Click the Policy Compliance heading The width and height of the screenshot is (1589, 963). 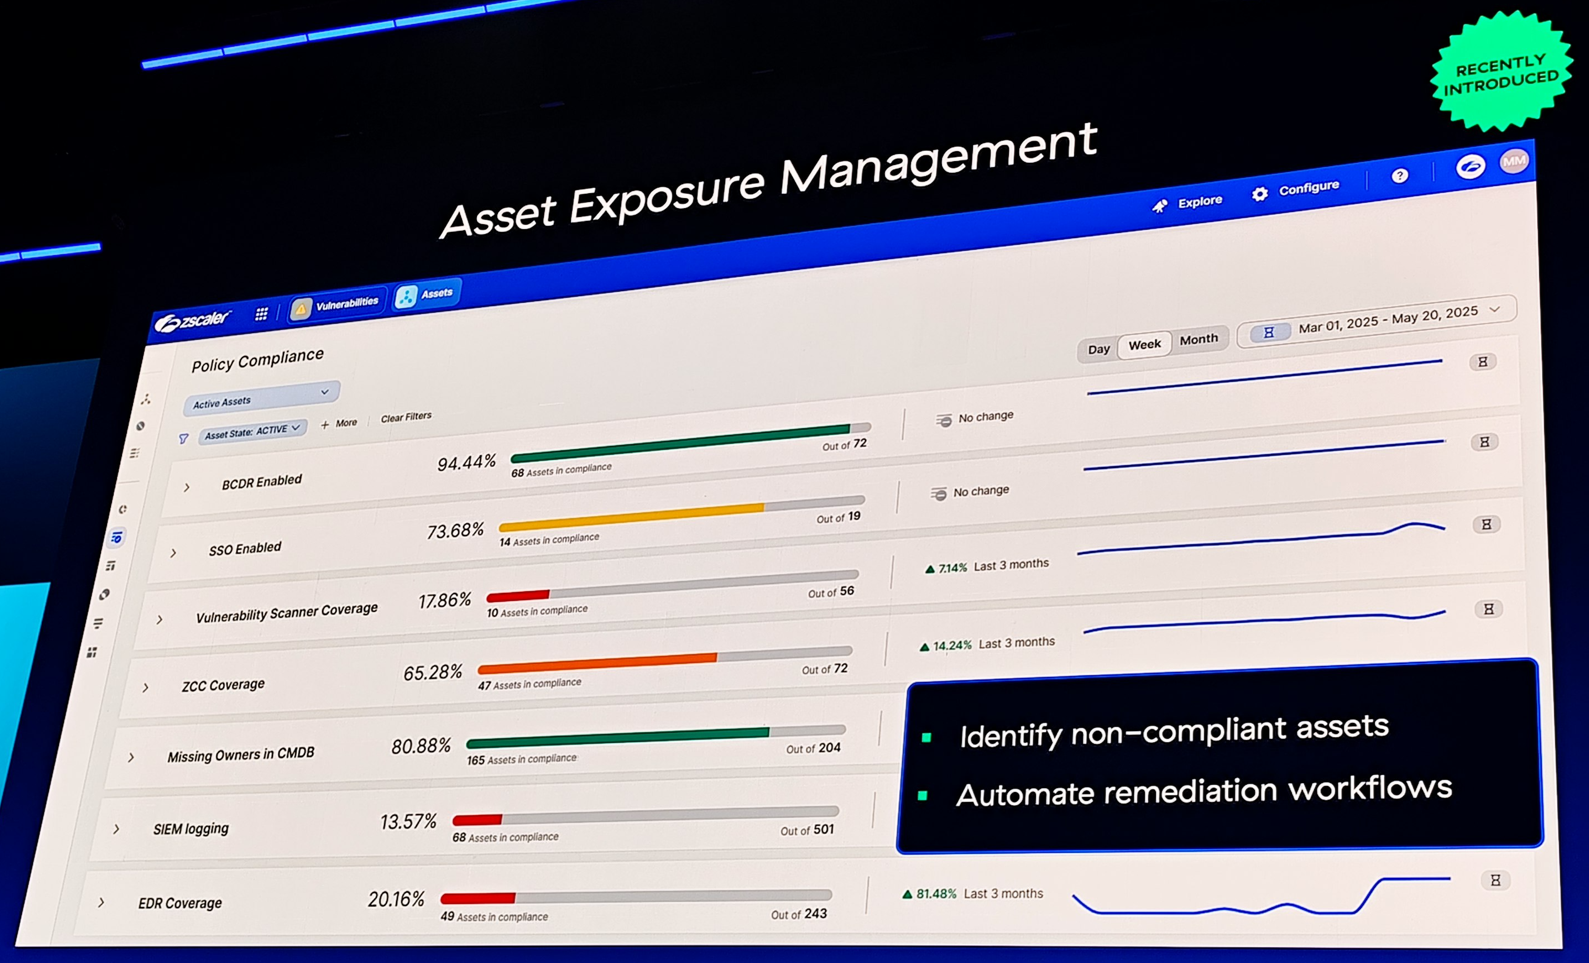click(x=258, y=359)
